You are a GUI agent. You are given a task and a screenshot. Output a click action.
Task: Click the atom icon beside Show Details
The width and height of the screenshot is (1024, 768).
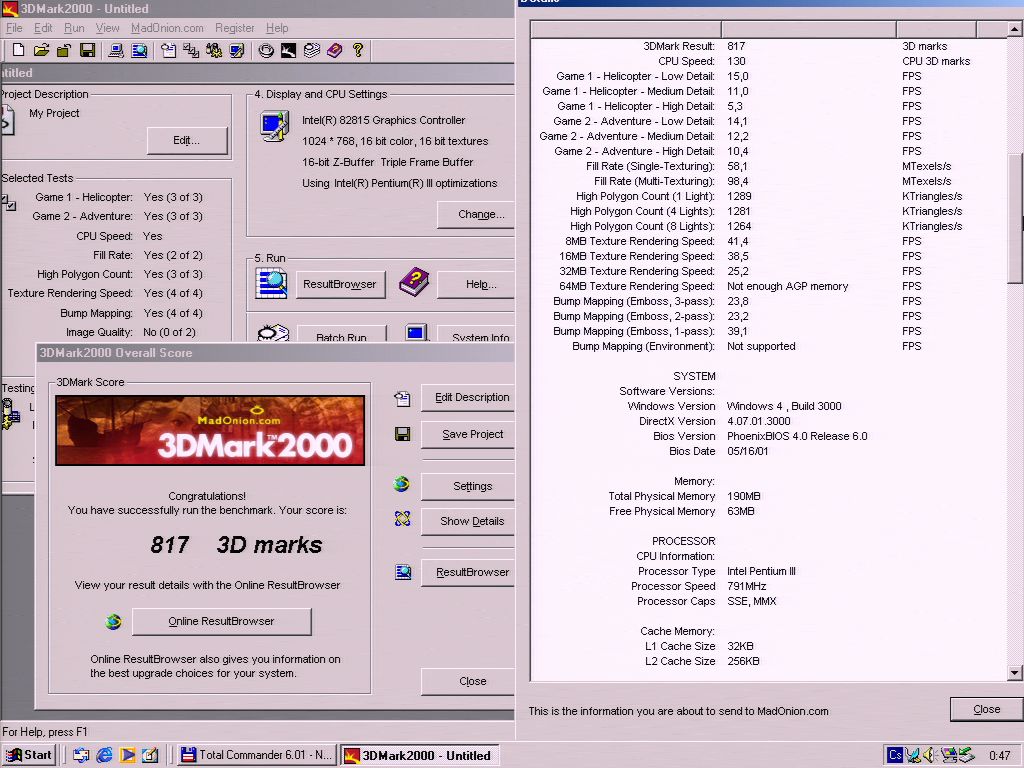click(402, 519)
